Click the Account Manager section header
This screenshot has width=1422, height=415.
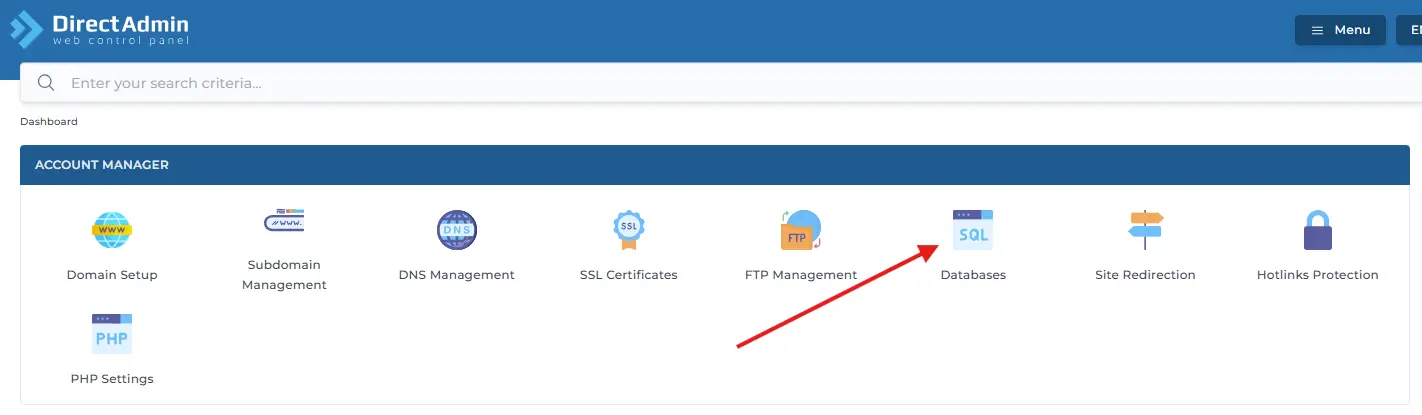pos(715,165)
